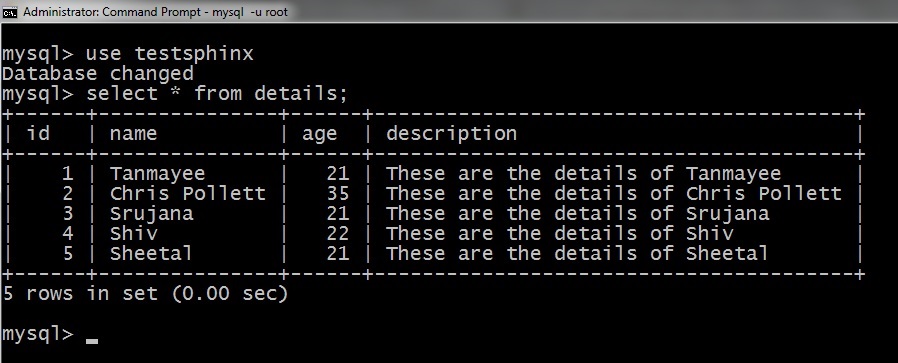Click the name cell 'Shiv'
The height and width of the screenshot is (363, 898).
click(x=133, y=234)
